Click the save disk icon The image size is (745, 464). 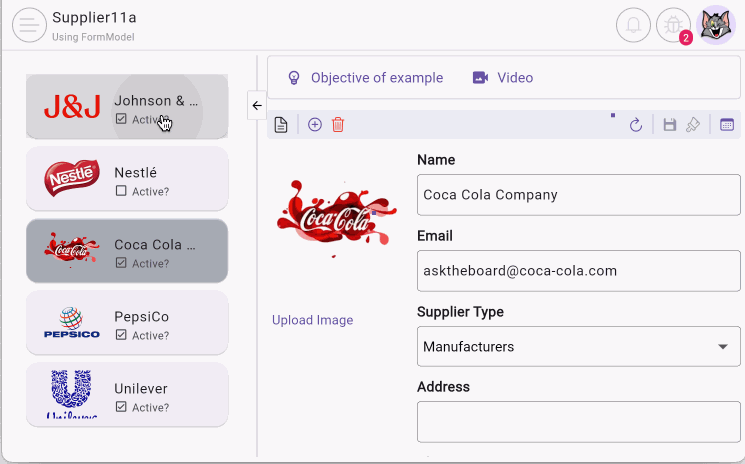[670, 125]
